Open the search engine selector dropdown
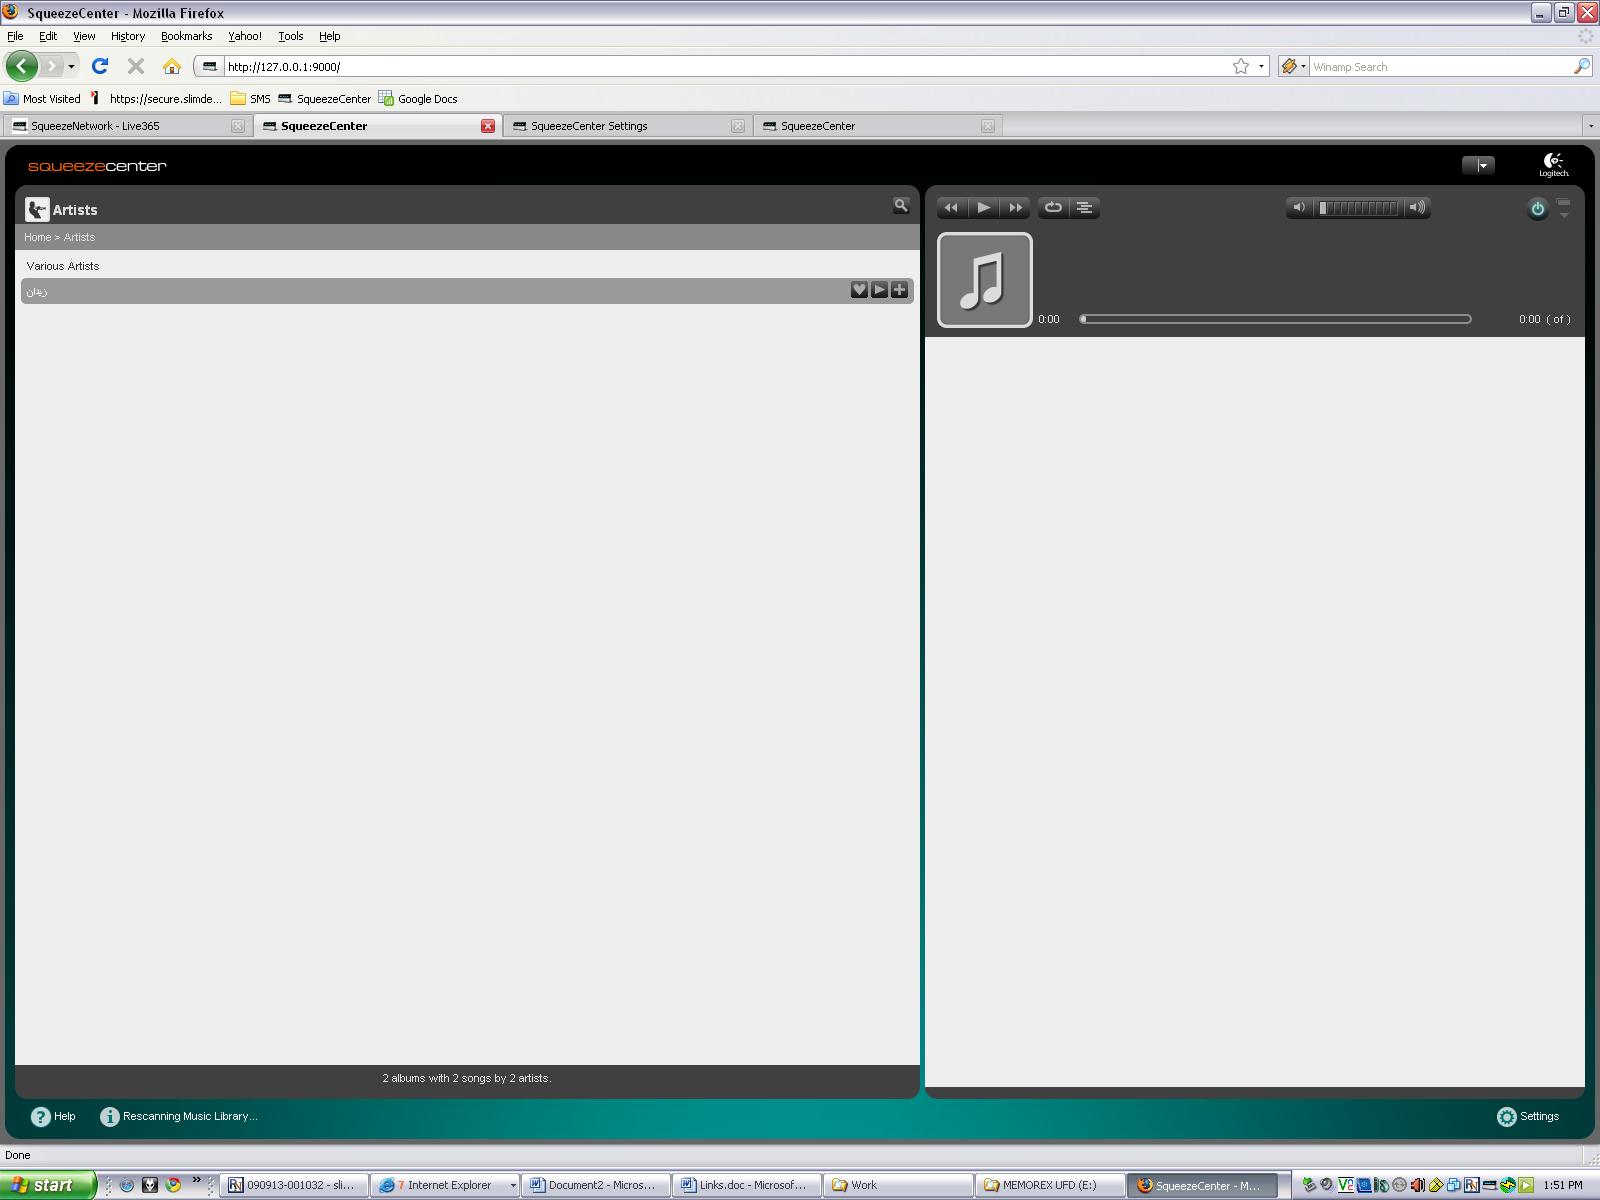Viewport: 1600px width, 1200px height. pos(1293,67)
